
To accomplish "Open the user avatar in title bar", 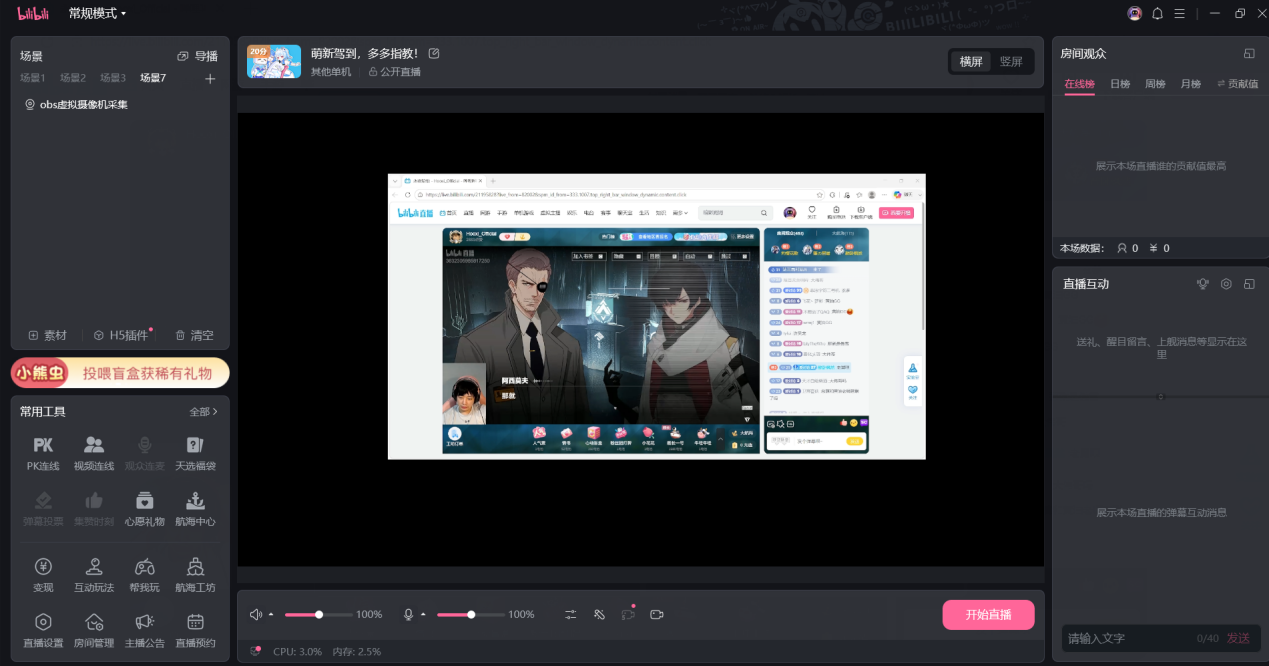I will point(1134,13).
